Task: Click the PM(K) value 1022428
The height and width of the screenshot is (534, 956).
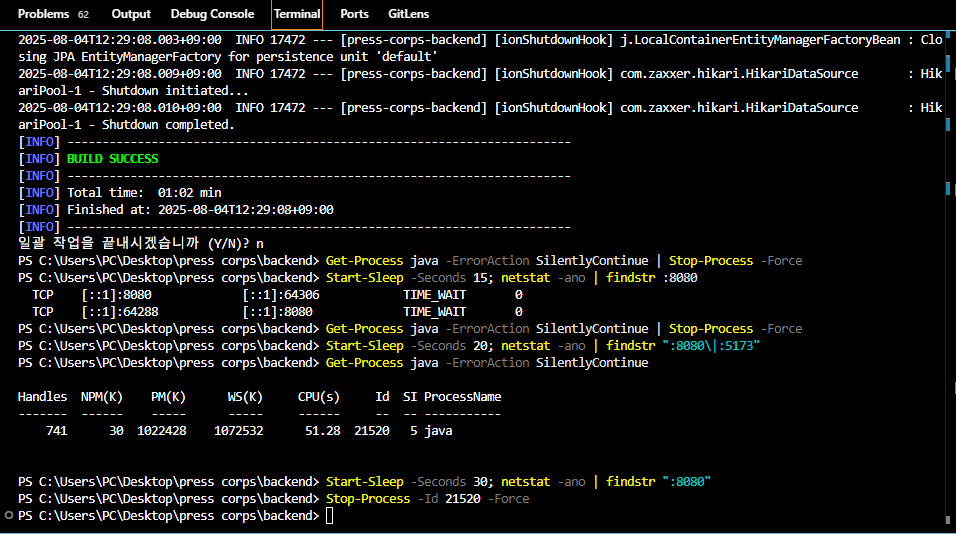Action: (162, 430)
